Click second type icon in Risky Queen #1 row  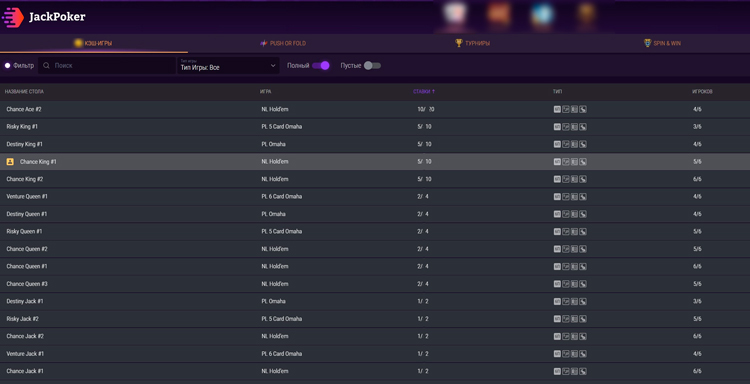tap(566, 231)
